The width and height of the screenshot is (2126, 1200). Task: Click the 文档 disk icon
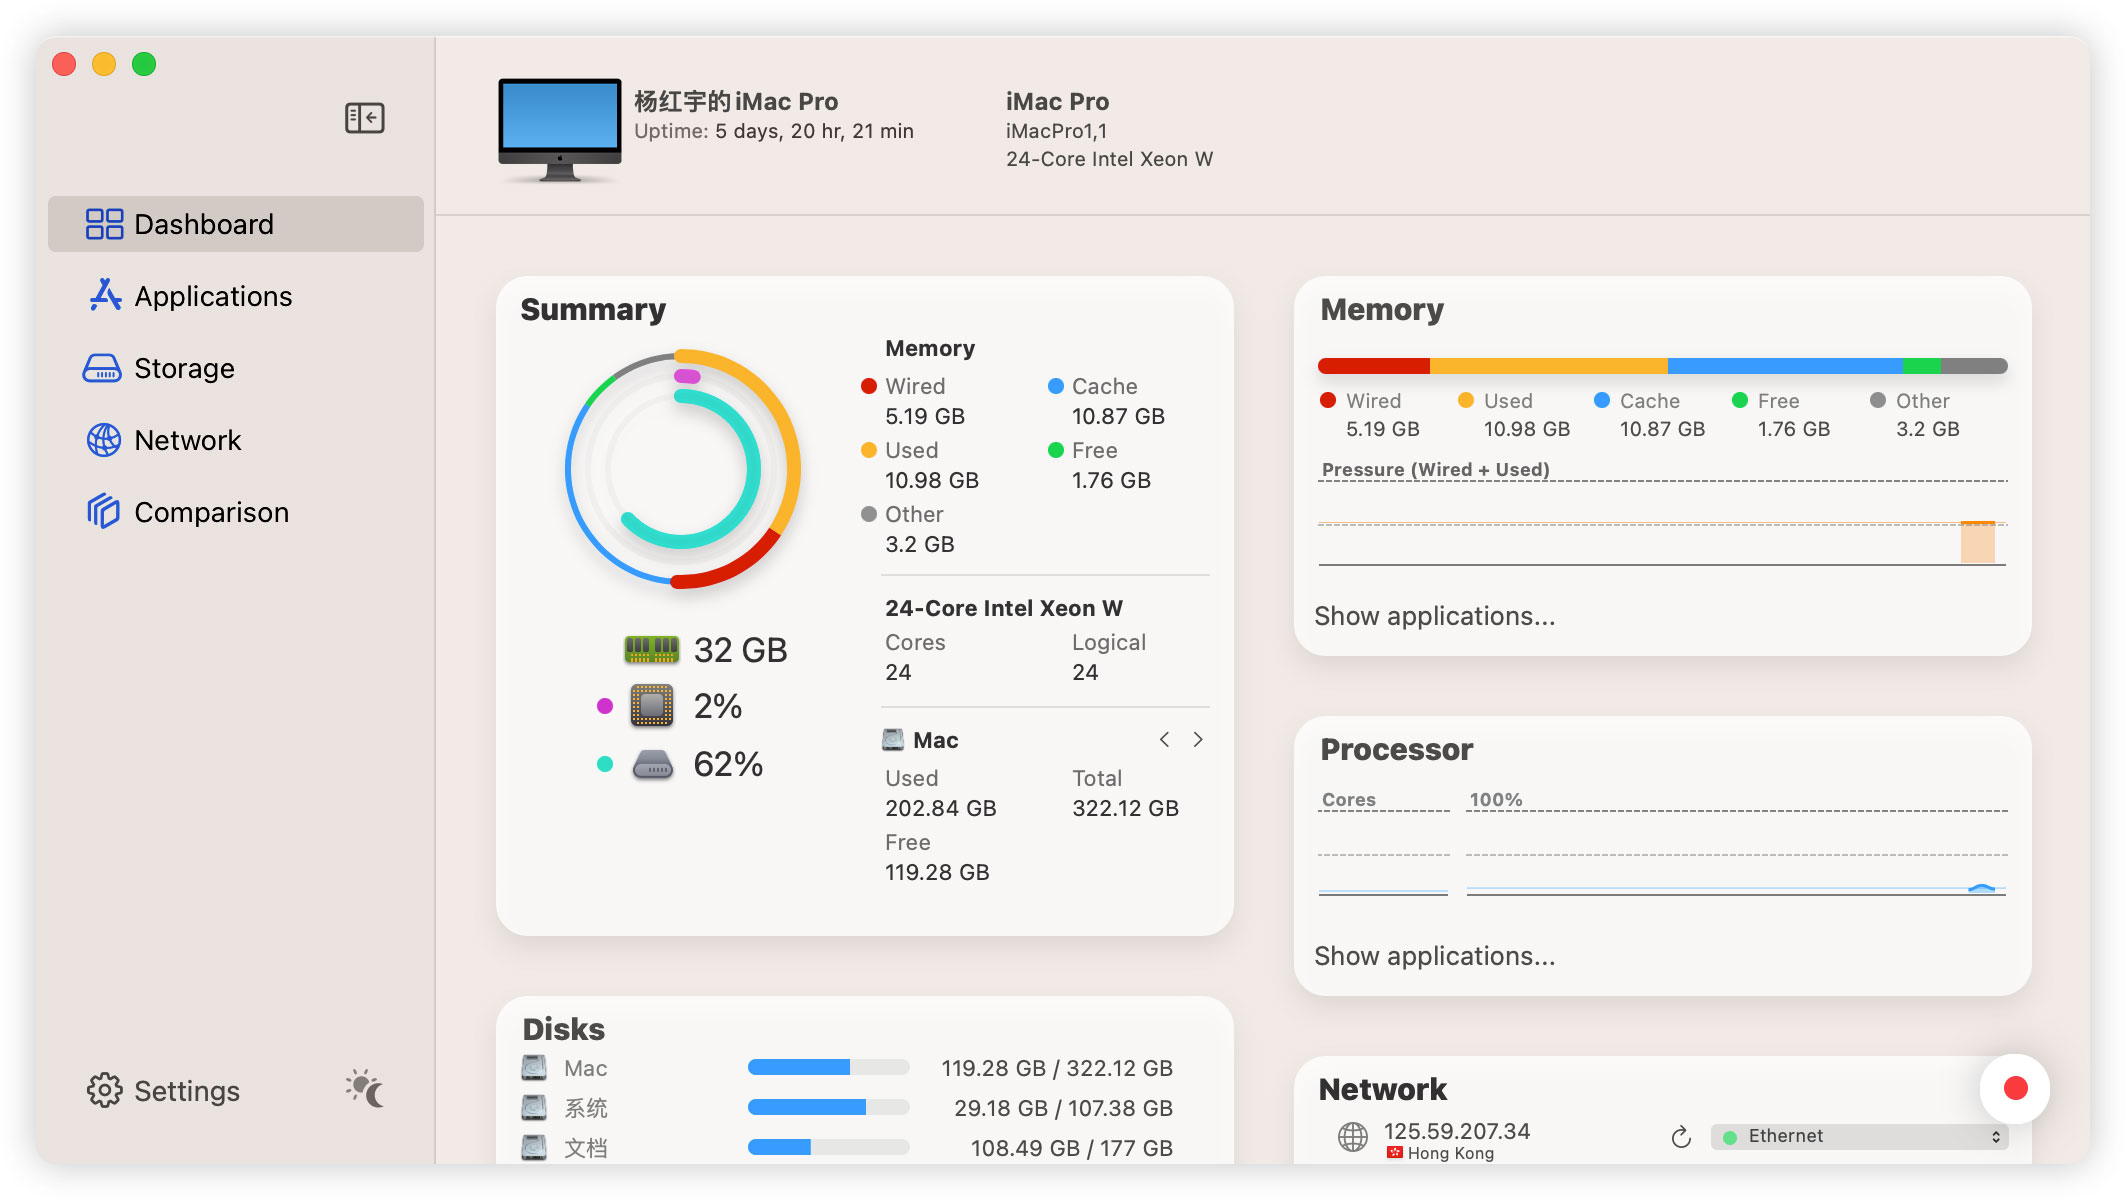(534, 1148)
